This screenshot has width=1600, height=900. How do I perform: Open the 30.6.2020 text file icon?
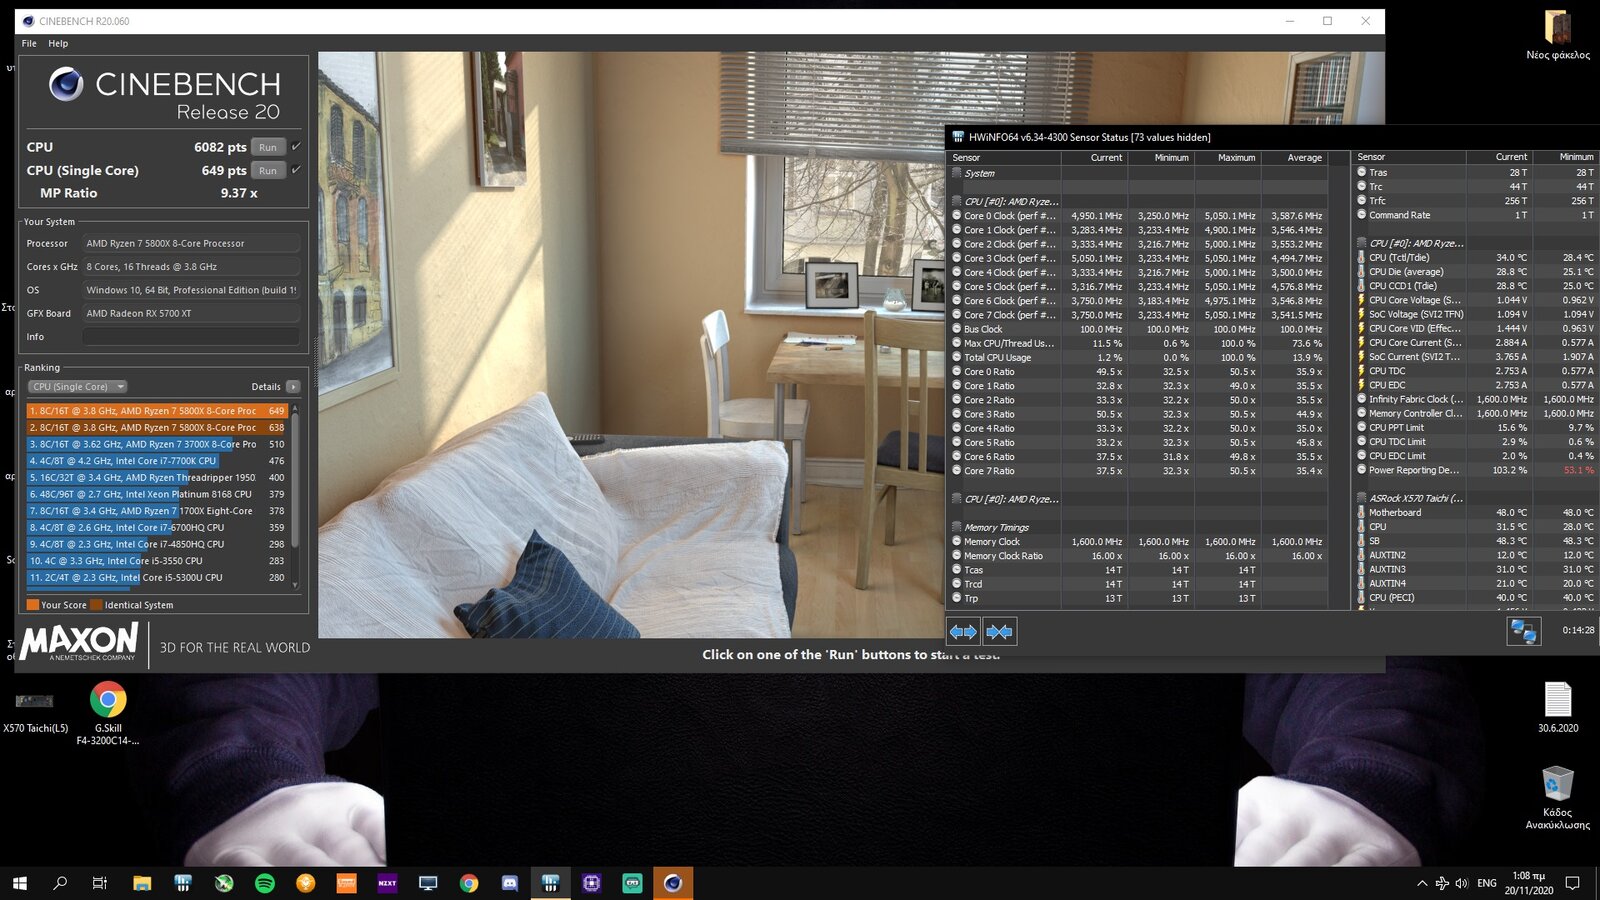[x=1558, y=707]
